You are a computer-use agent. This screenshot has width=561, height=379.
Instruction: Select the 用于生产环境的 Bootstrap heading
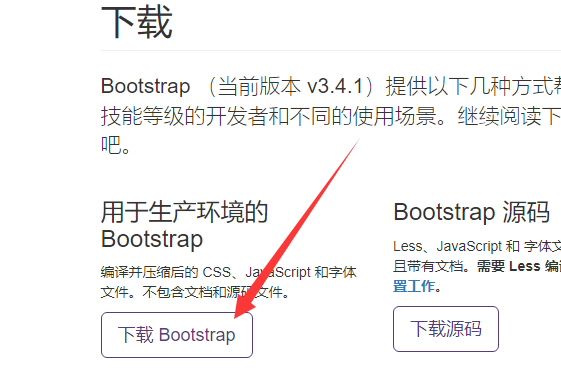(x=185, y=225)
